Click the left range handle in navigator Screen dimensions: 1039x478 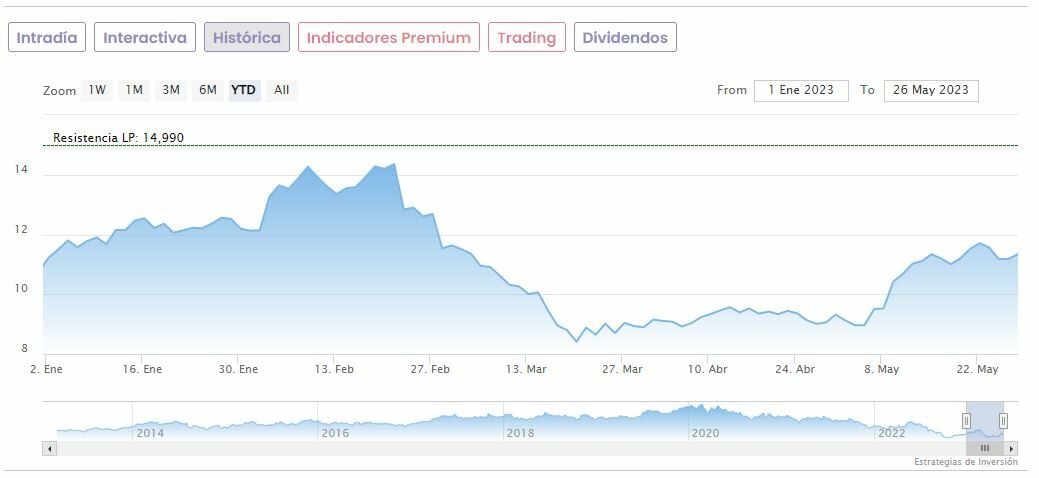[967, 421]
